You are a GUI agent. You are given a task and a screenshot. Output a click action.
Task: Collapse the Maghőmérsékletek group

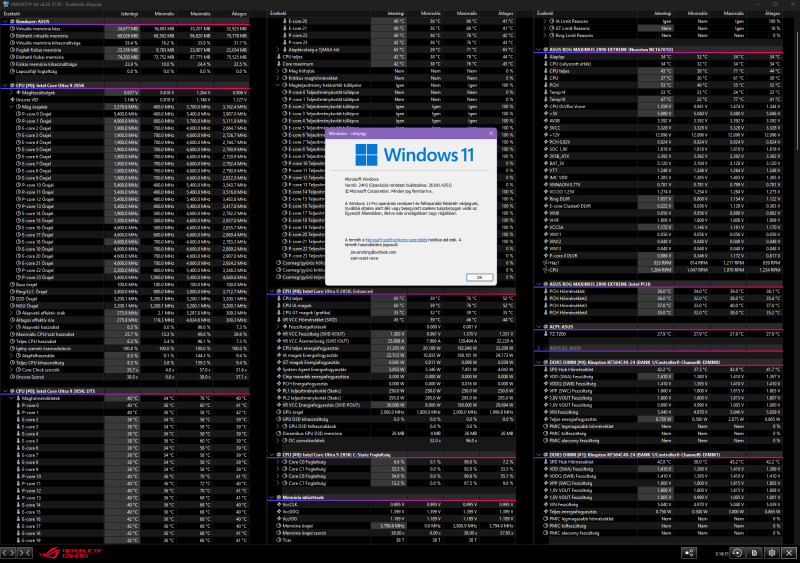pos(11,398)
